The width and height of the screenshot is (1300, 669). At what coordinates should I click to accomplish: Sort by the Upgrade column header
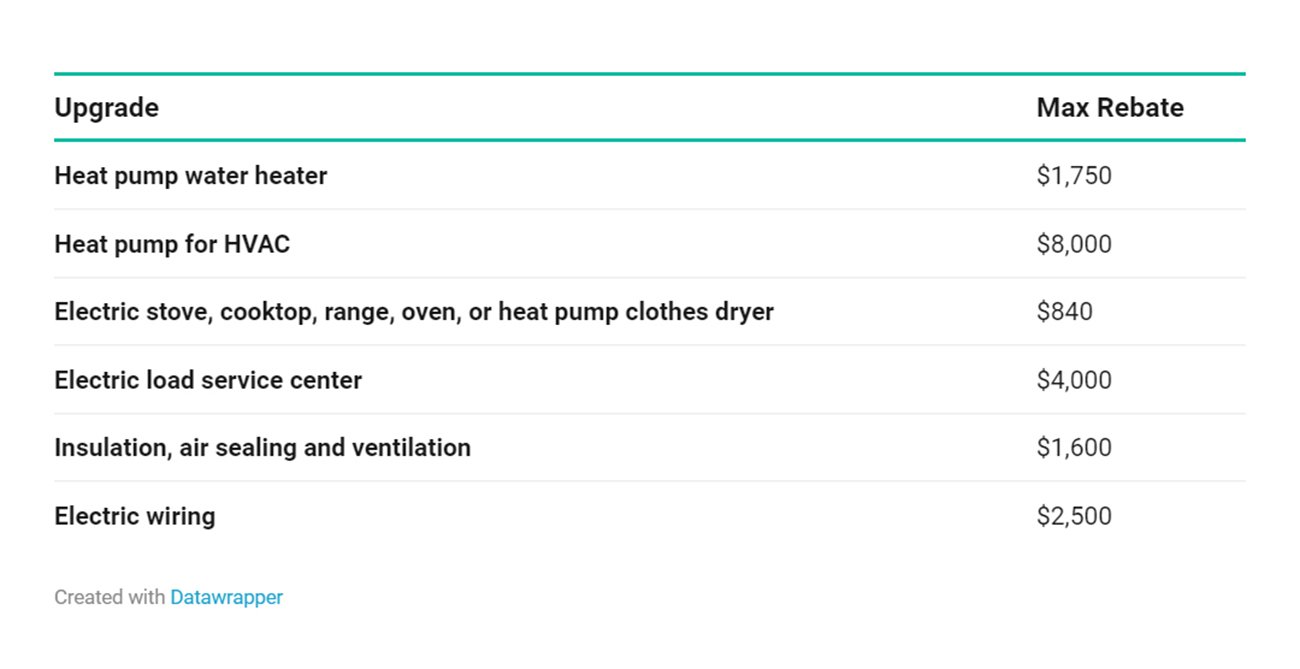(106, 108)
